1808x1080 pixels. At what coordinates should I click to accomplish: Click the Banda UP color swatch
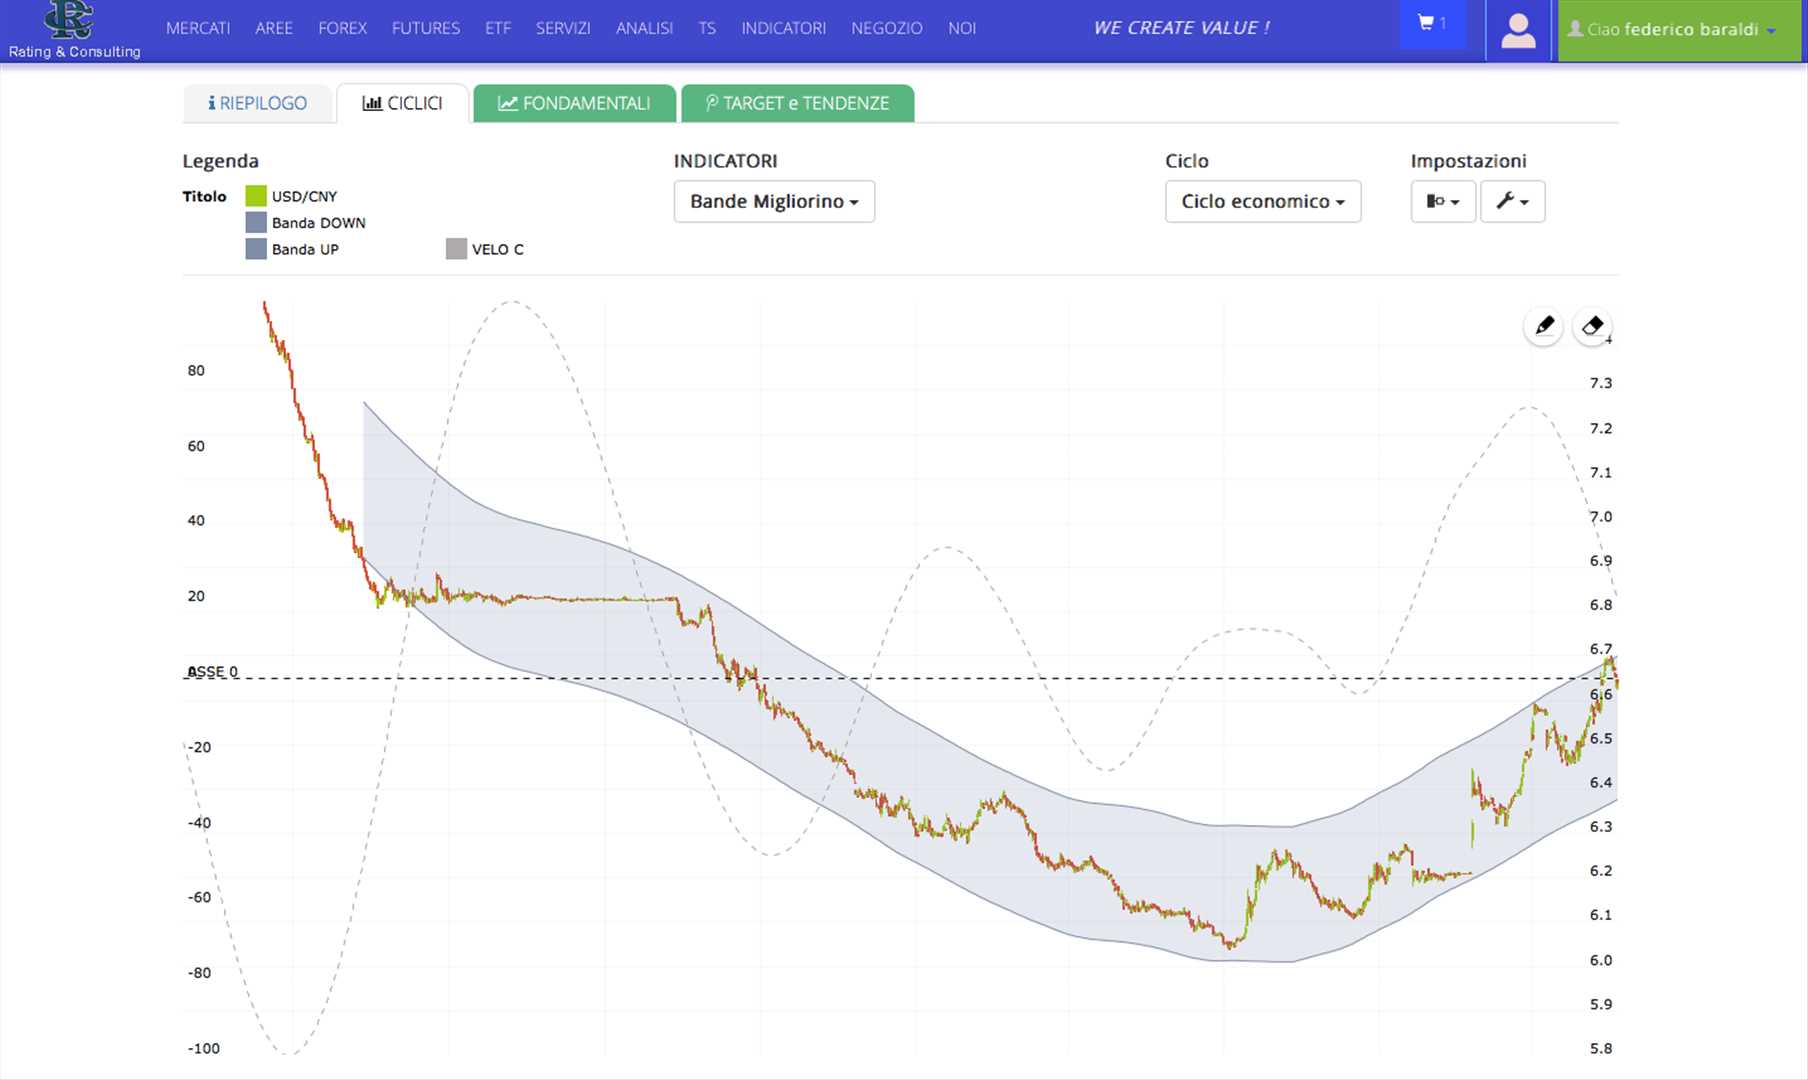pos(256,249)
